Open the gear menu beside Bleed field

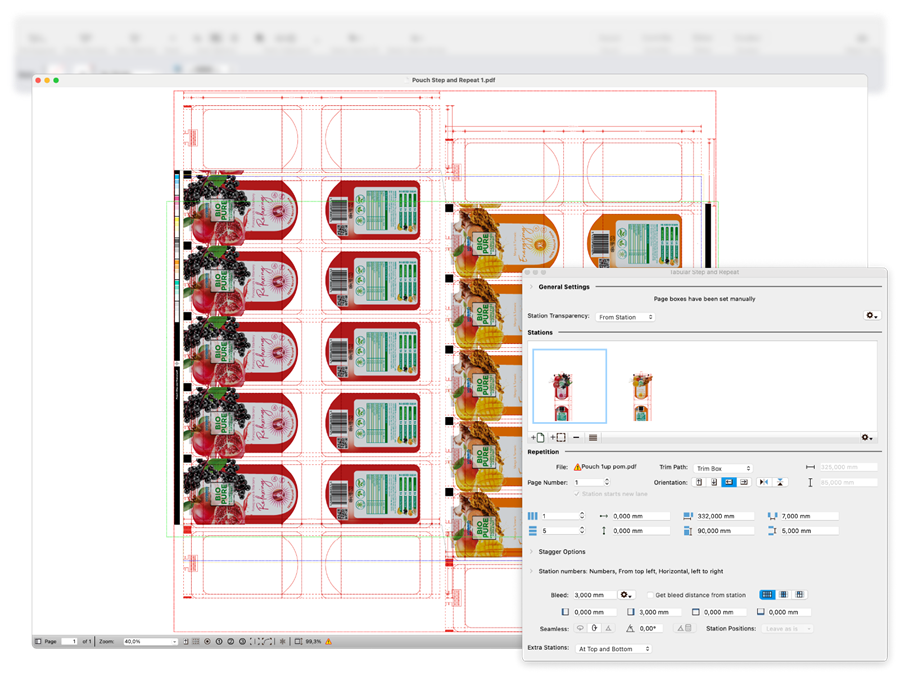point(626,595)
